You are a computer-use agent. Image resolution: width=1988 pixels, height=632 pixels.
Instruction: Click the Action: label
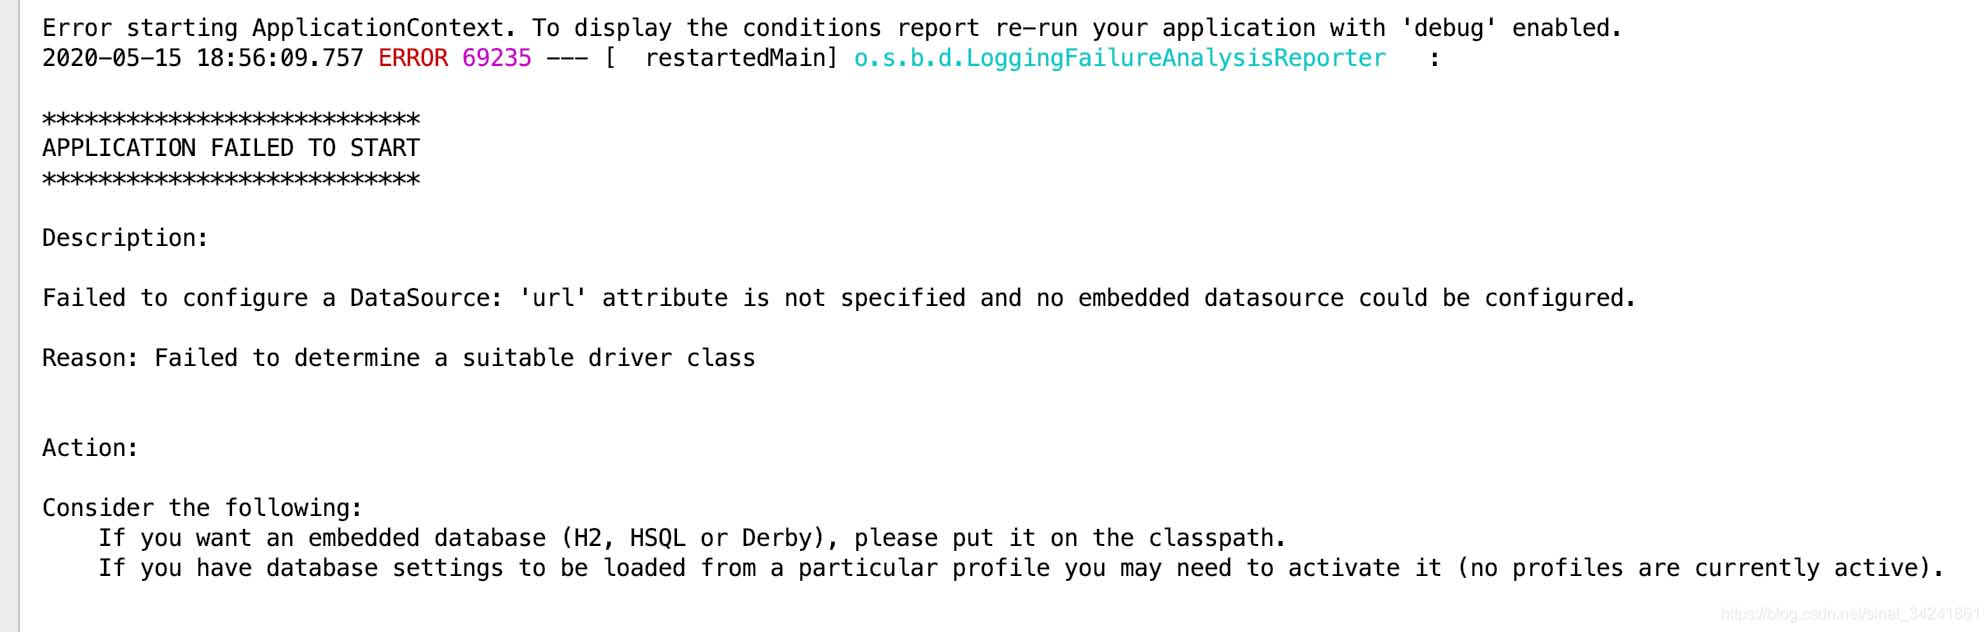(90, 448)
